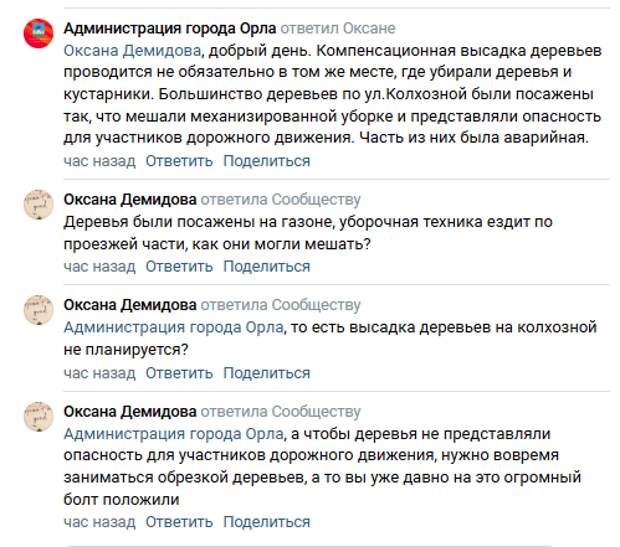The image size is (620, 547).
Task: Share the last comment ending болт положили
Action: 267,522
